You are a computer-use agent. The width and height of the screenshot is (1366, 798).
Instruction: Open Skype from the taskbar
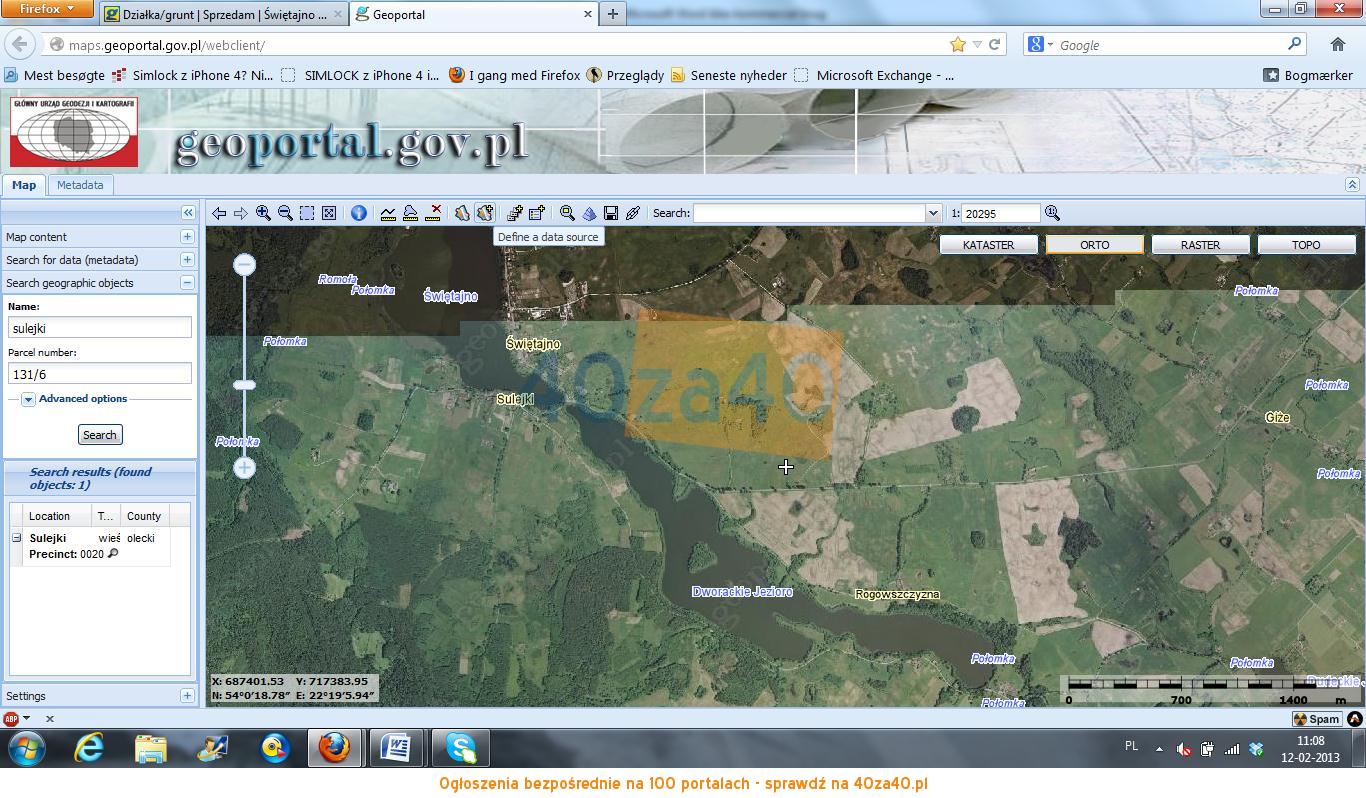point(461,747)
